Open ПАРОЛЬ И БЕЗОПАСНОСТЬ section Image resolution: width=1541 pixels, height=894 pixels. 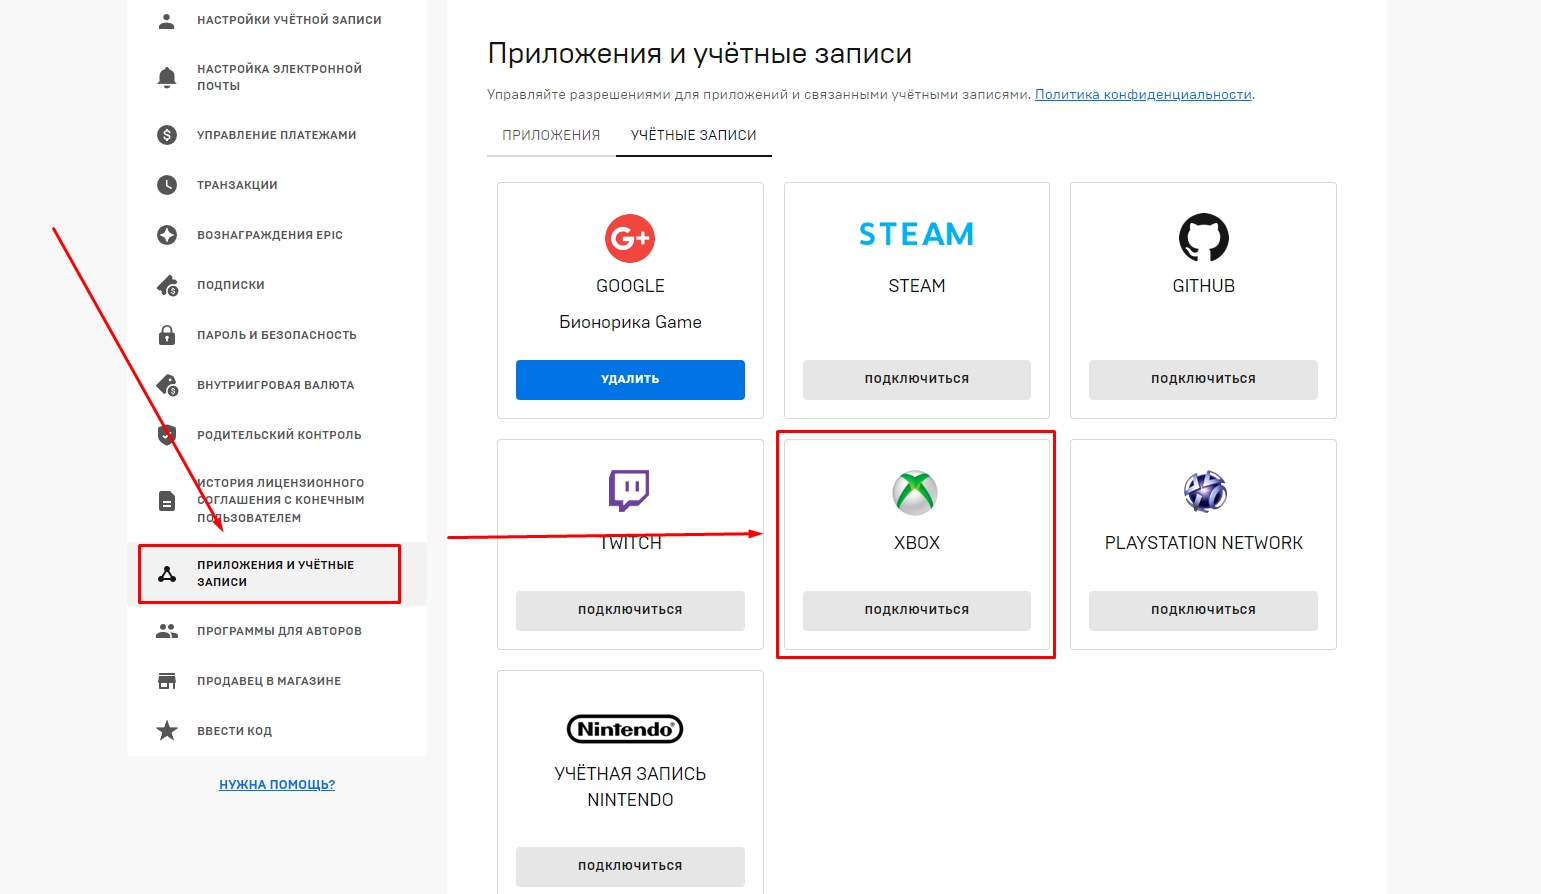[277, 335]
